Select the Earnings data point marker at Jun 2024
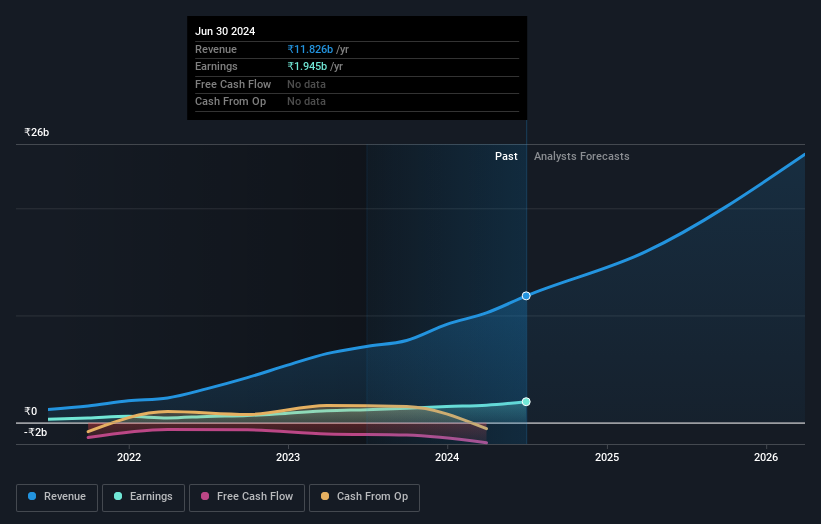821x524 pixels. click(526, 402)
